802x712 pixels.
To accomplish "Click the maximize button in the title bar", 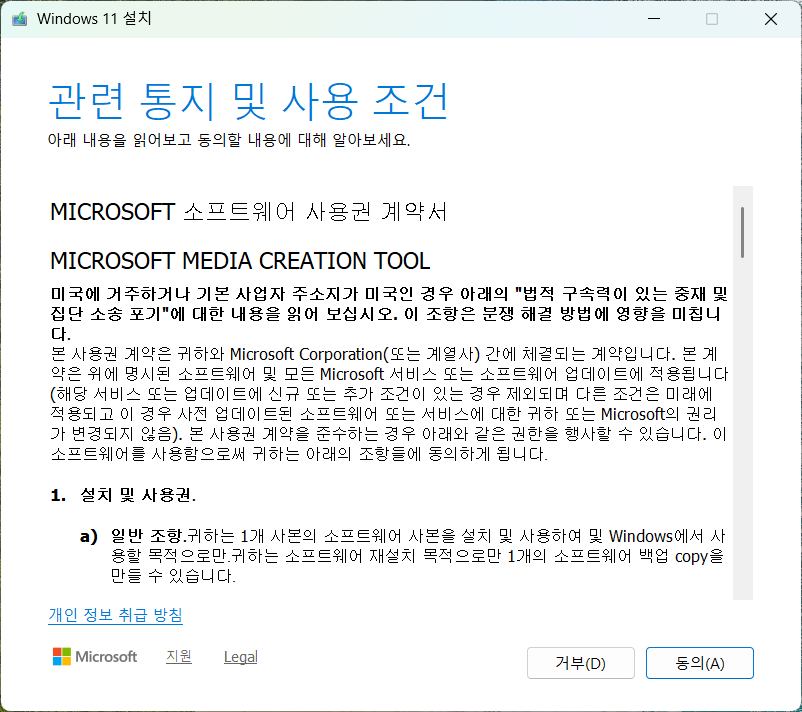I will point(712,19).
